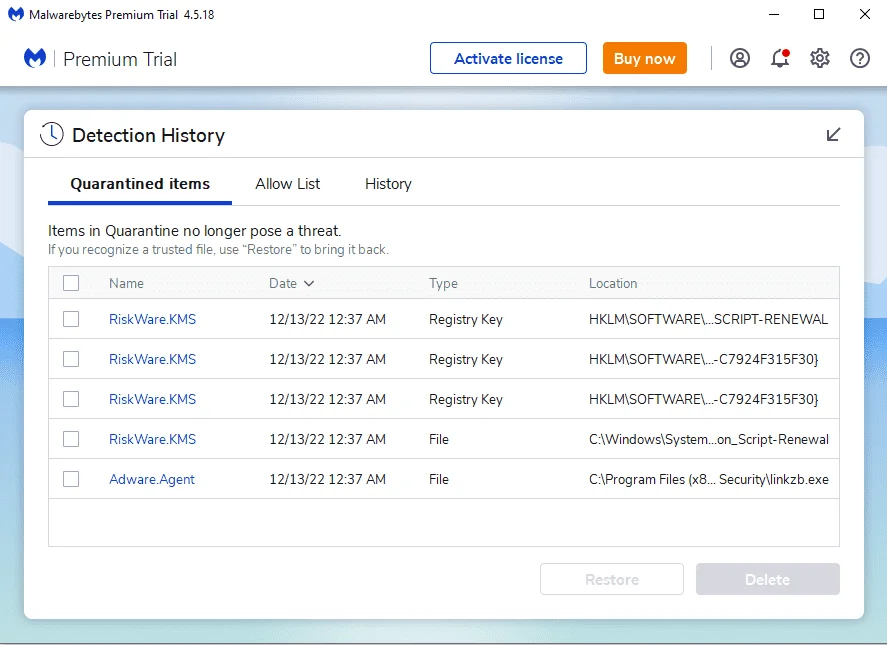Click the Activate license button
The width and height of the screenshot is (887, 645).
(x=508, y=58)
